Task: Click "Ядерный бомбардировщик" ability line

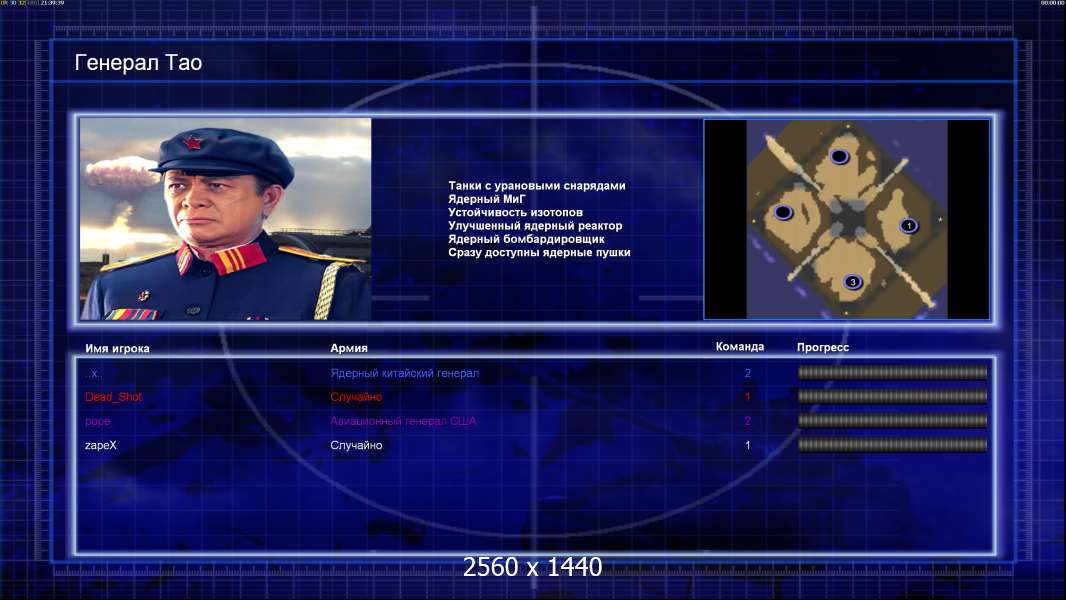Action: pos(526,239)
